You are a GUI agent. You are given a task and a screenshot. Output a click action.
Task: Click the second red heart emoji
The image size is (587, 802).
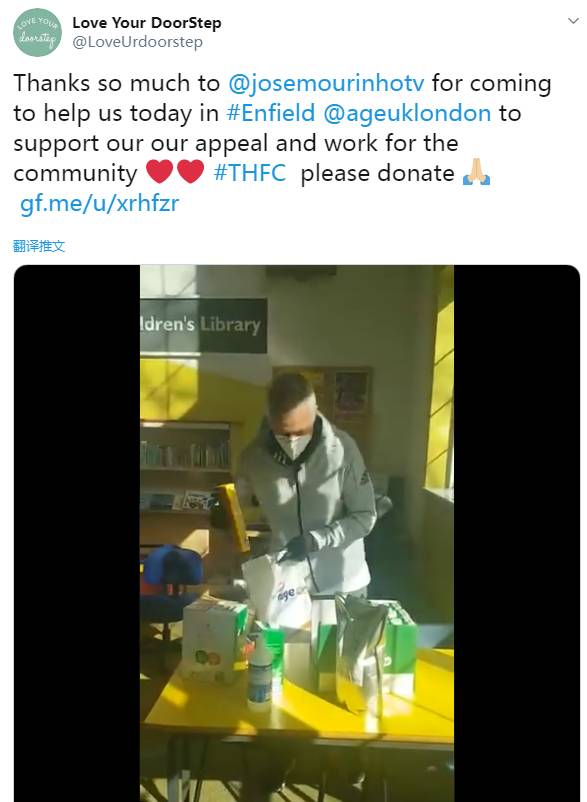(191, 172)
